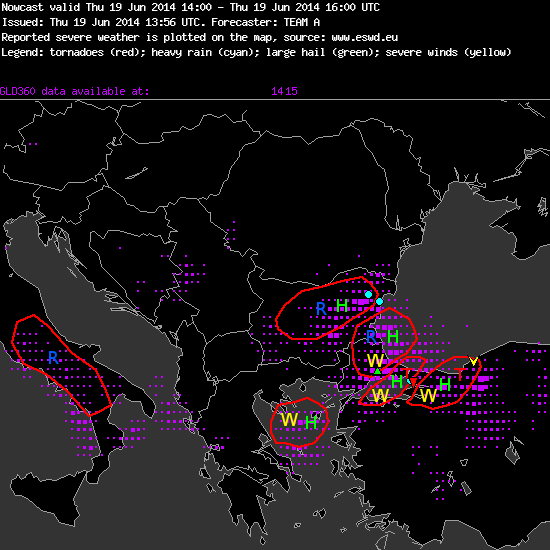
Task: Select the blue R in the Bulgaria outline
Action: tap(321, 309)
